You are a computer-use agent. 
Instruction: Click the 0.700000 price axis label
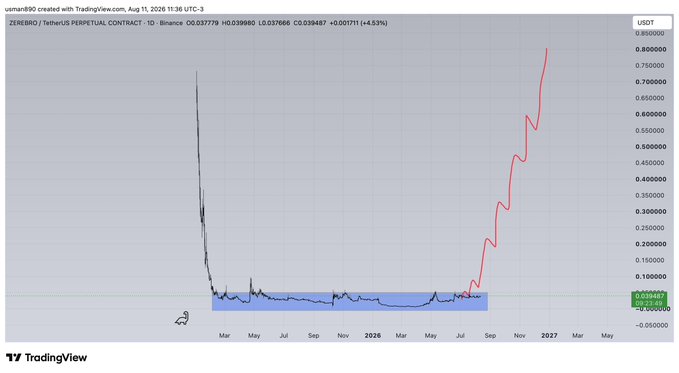(651, 82)
